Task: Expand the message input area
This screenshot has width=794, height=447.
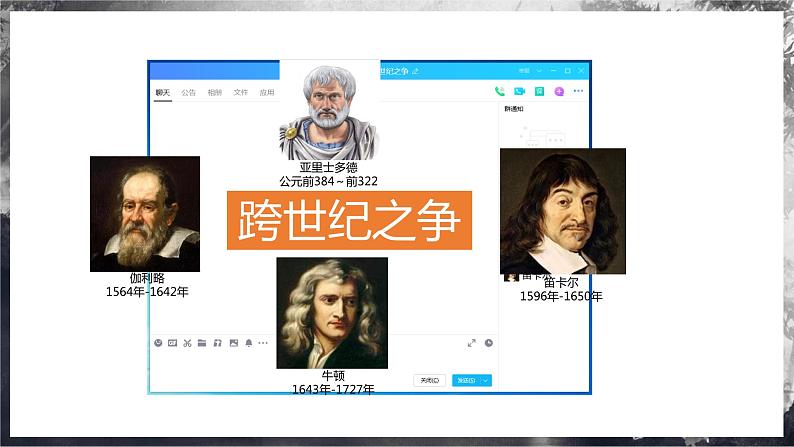Action: pos(471,343)
